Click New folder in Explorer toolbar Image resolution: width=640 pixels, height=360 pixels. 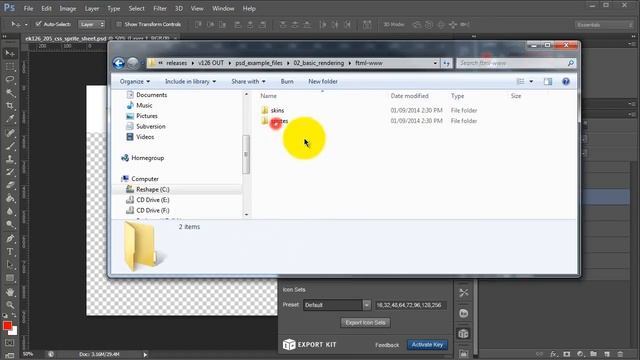[x=323, y=82]
